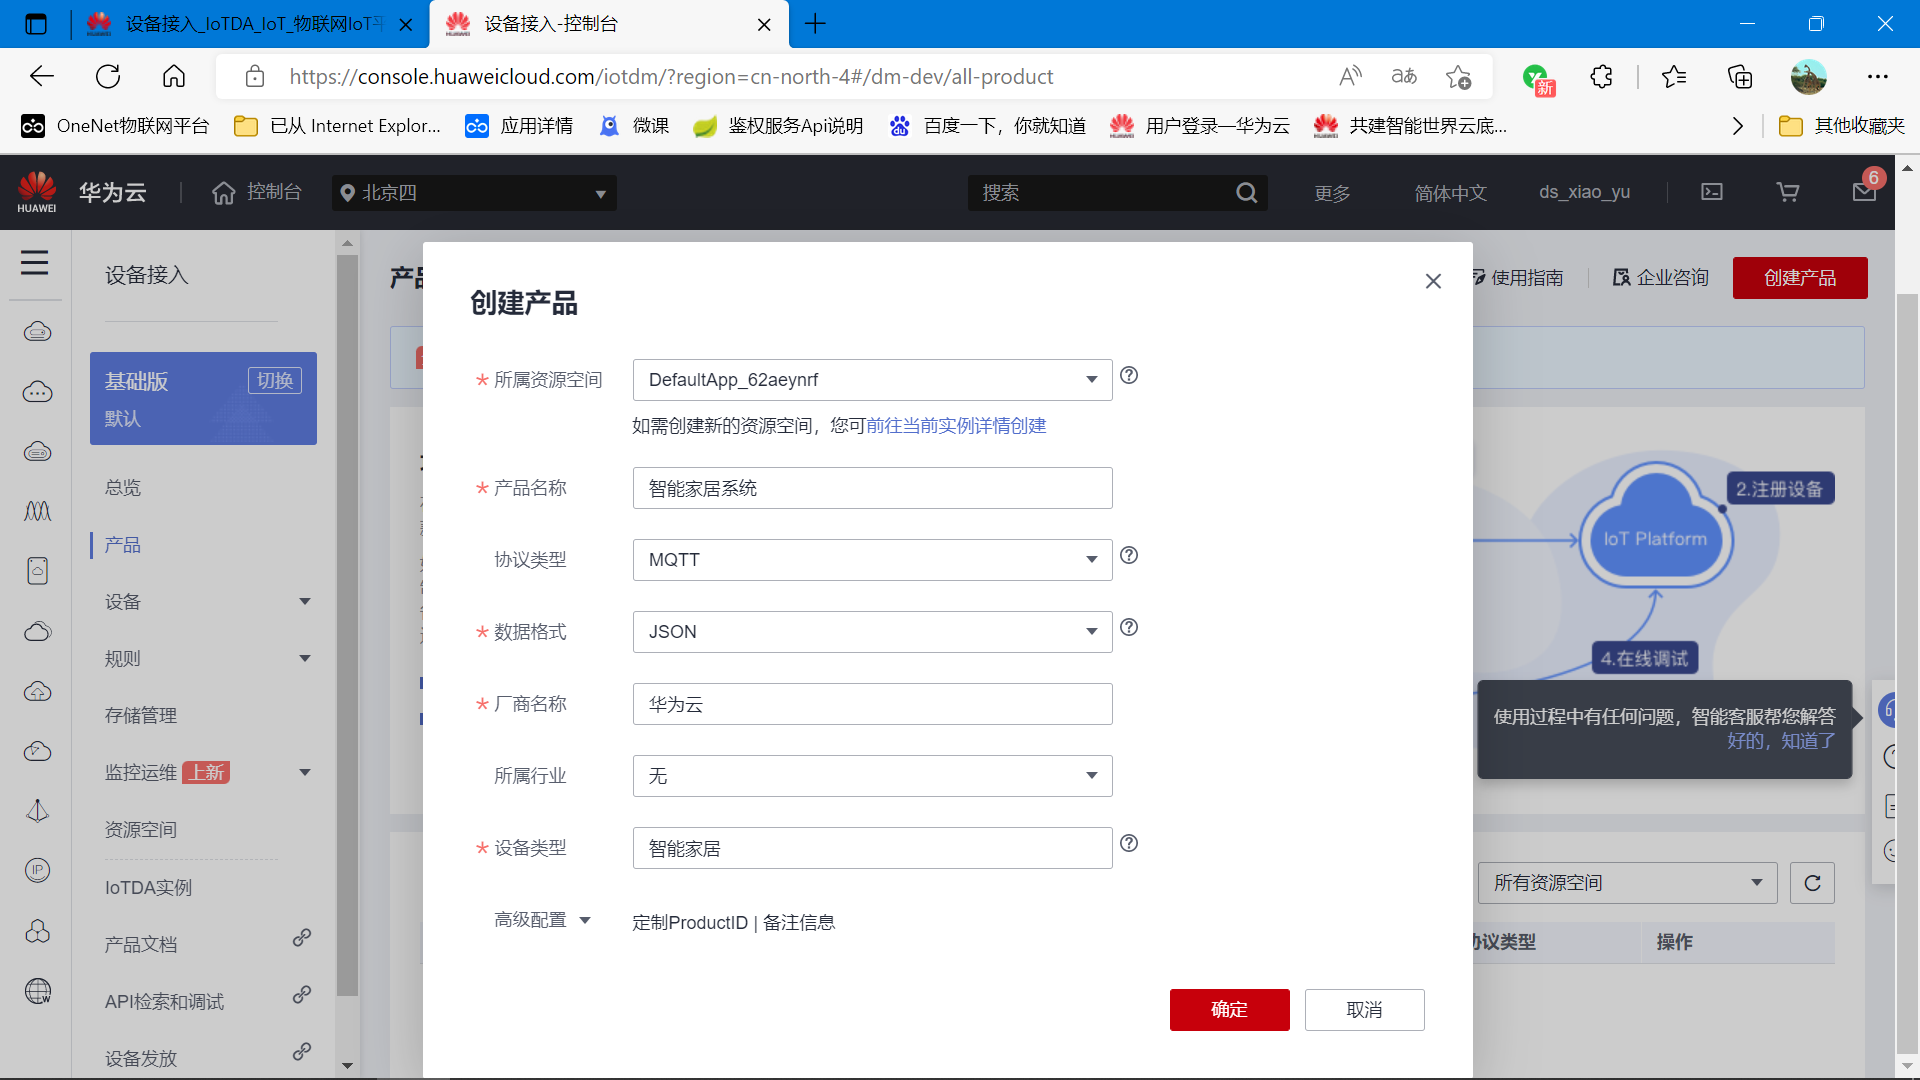This screenshot has width=1920, height=1080.
Task: Click the 前往当前实例详情创建 link
Action: coord(956,426)
